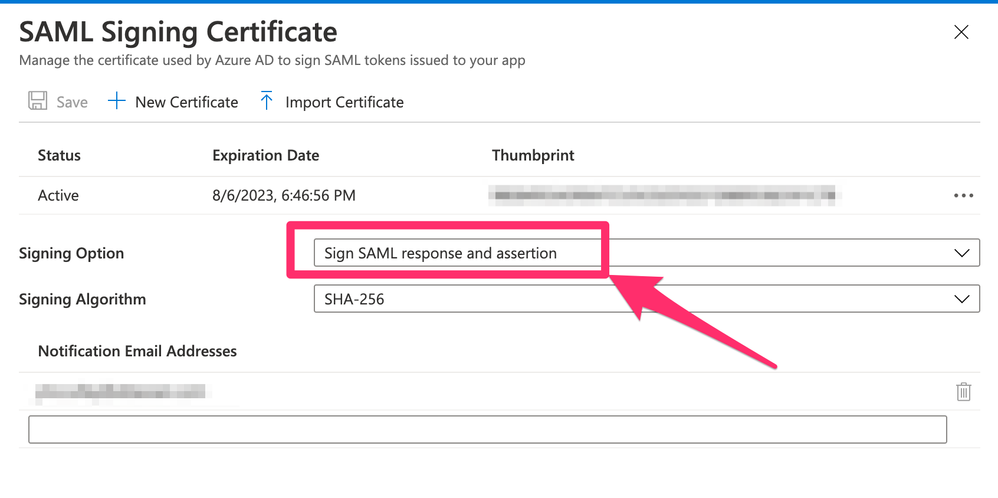Select the Active status cell
The width and height of the screenshot is (998, 498).
tap(58, 196)
